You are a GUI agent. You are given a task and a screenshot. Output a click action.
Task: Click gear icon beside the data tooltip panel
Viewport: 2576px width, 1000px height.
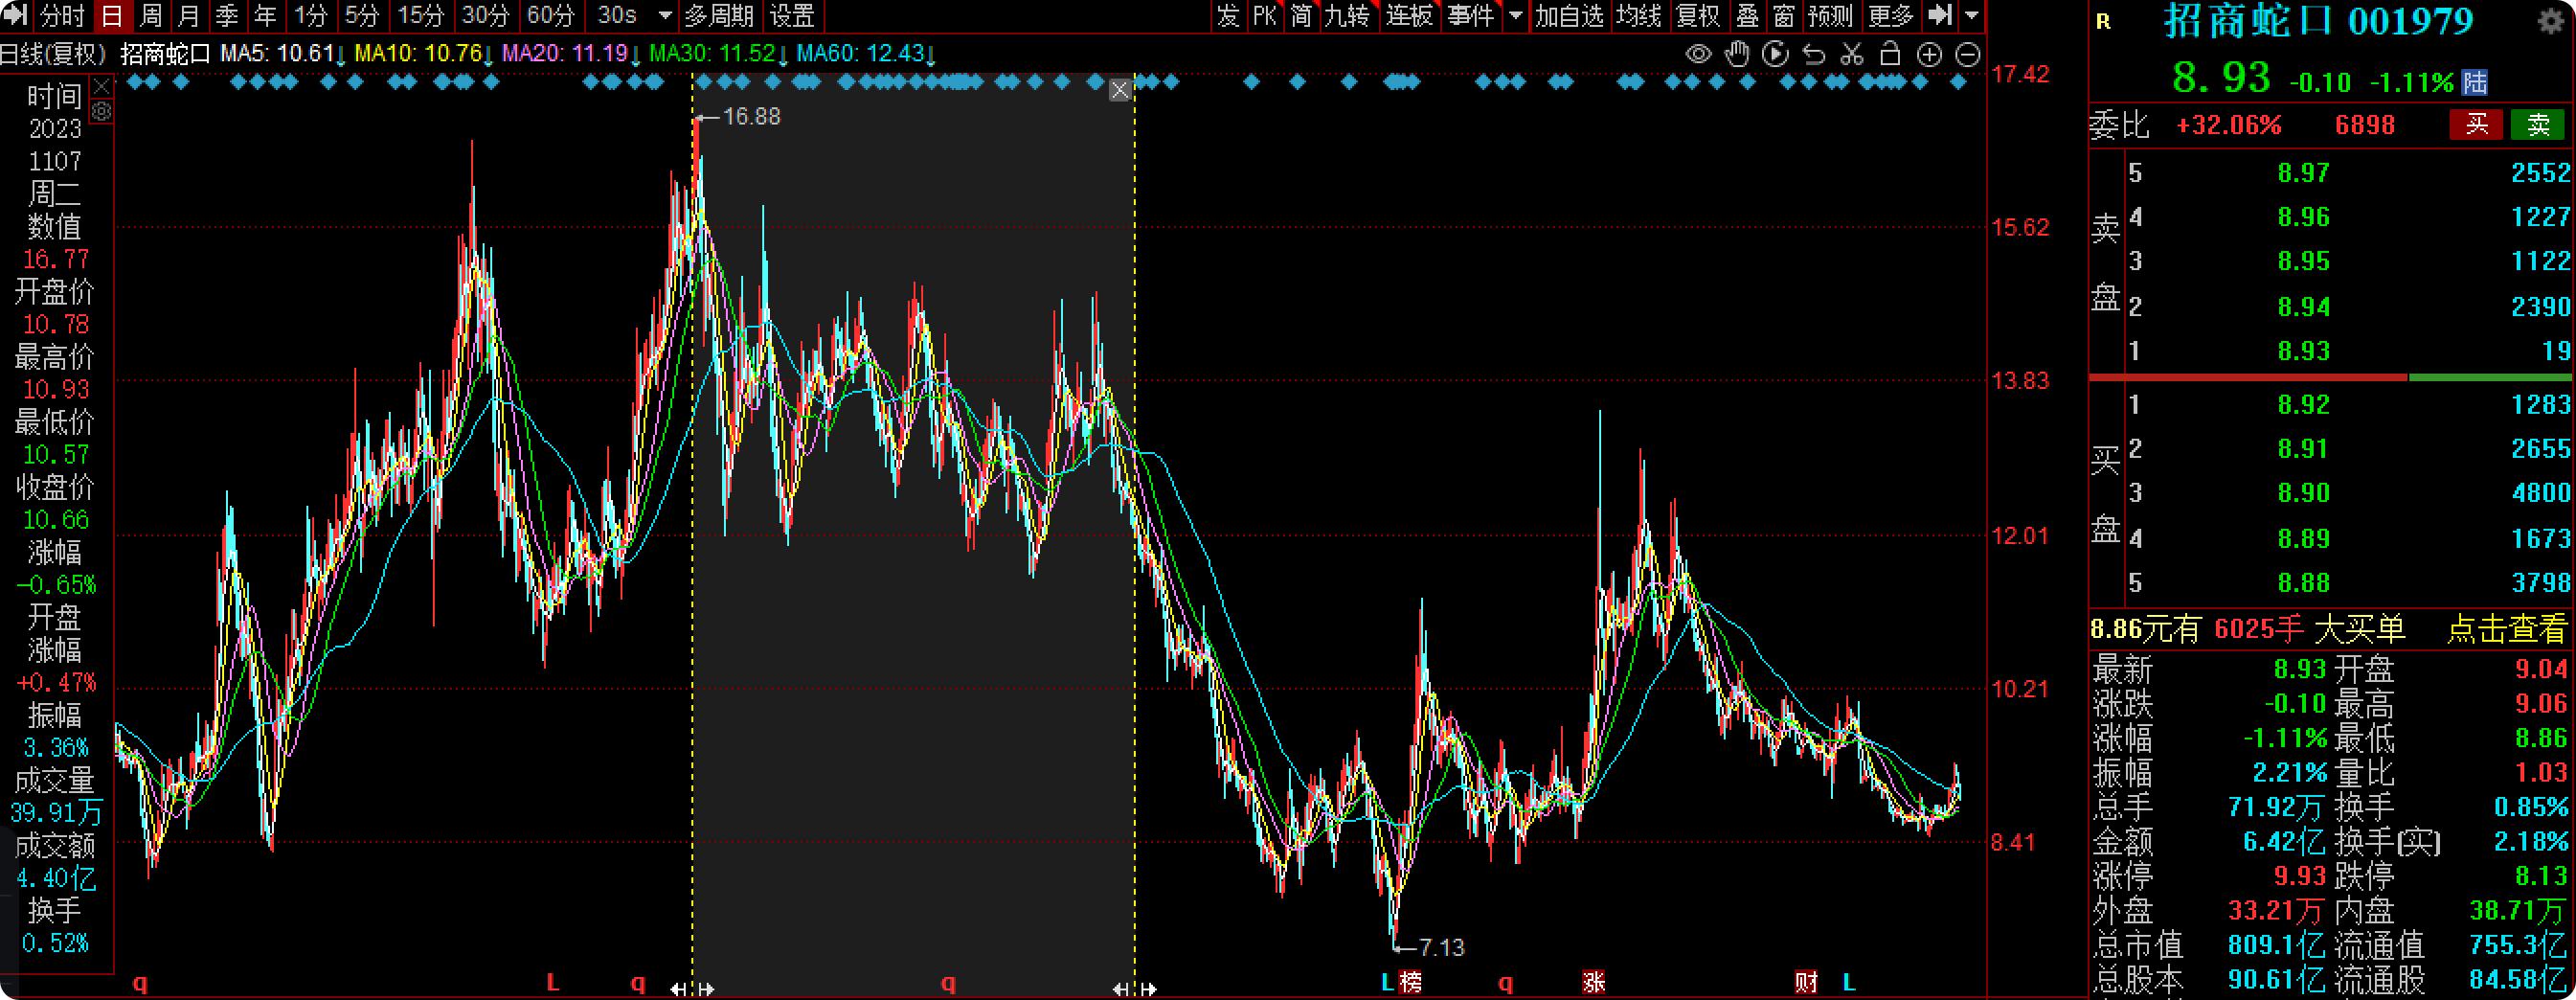pyautogui.click(x=102, y=112)
